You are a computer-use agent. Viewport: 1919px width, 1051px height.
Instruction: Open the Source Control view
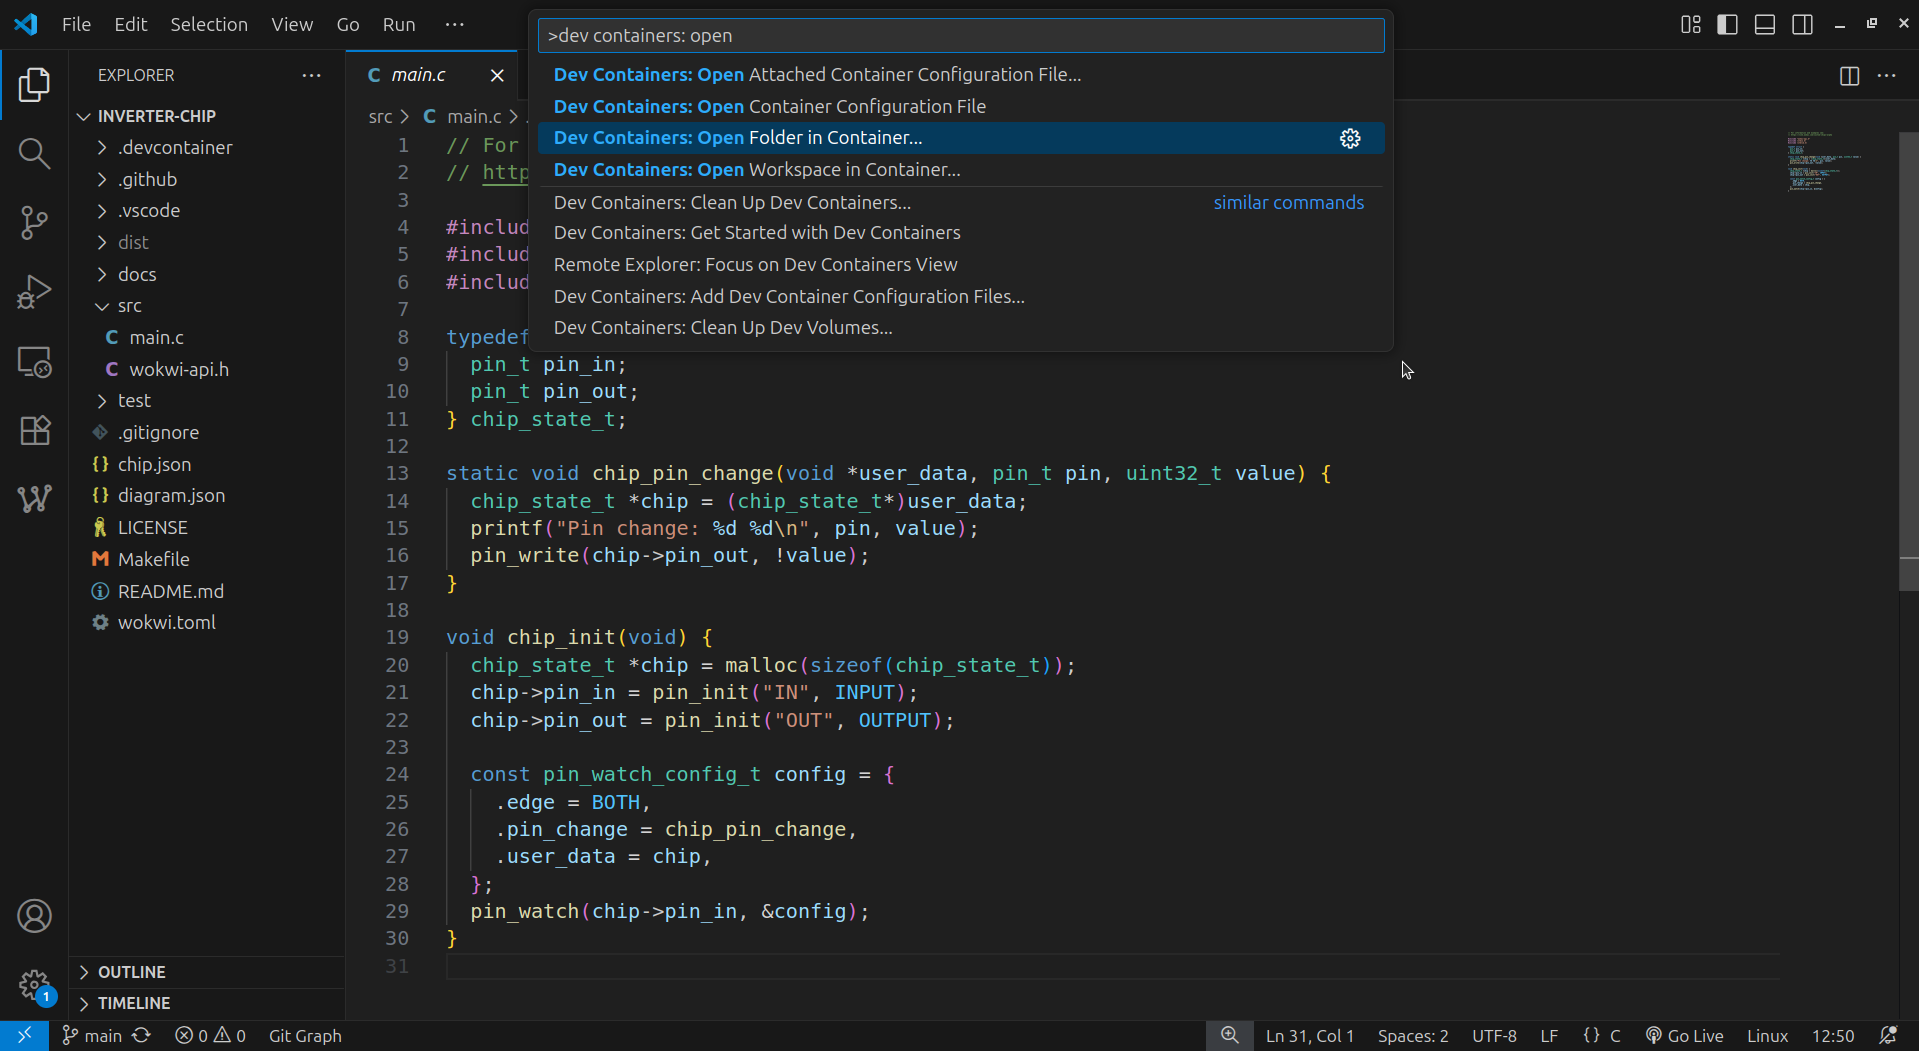coord(34,222)
